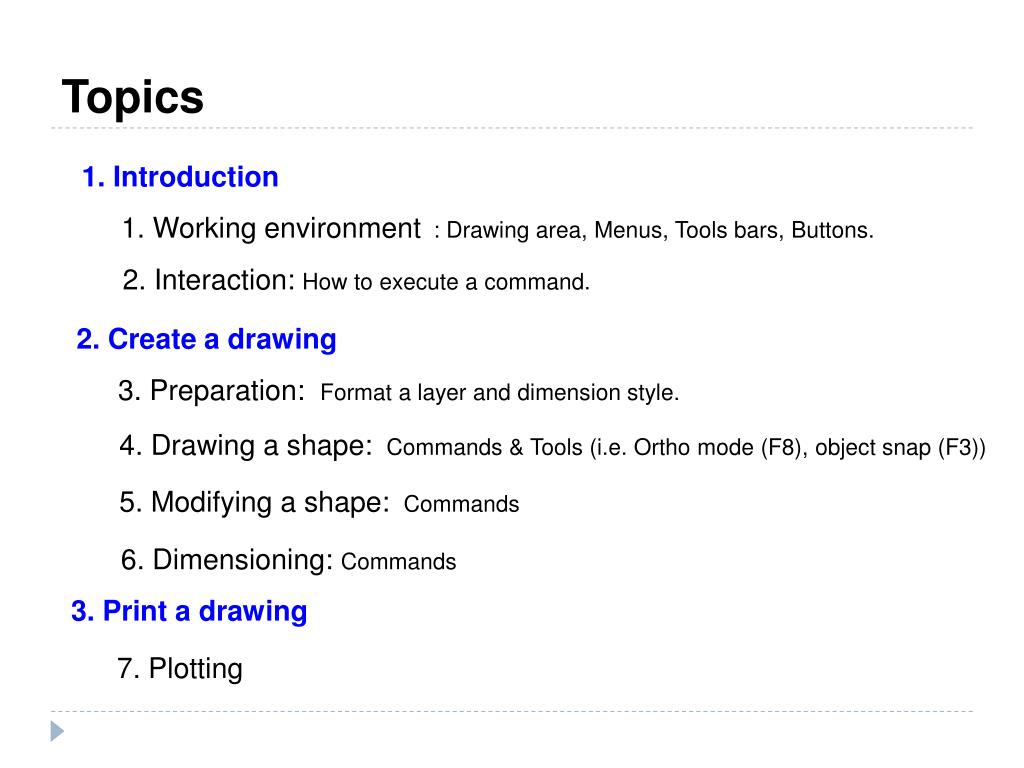Open the '1. Introduction' heading
Viewport: 1024px width, 768px height.
(x=180, y=177)
